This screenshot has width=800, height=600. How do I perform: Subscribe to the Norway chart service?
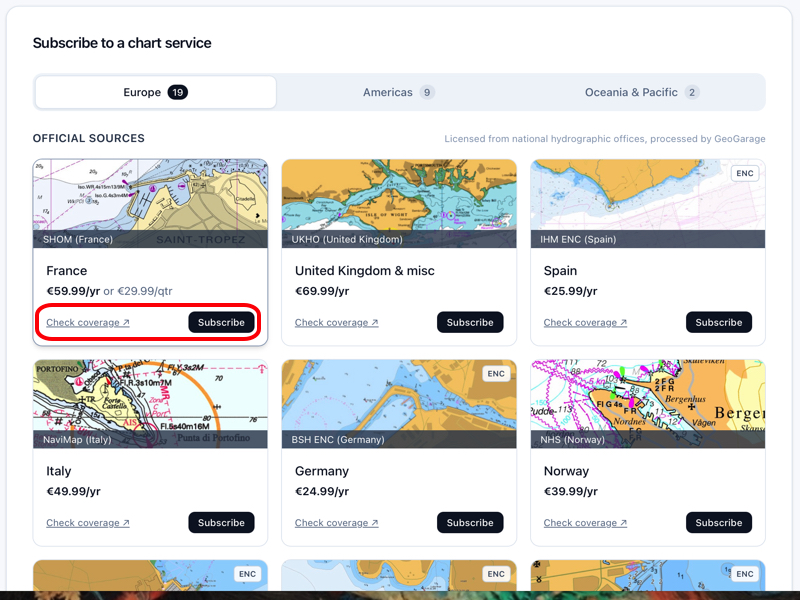[x=718, y=522]
